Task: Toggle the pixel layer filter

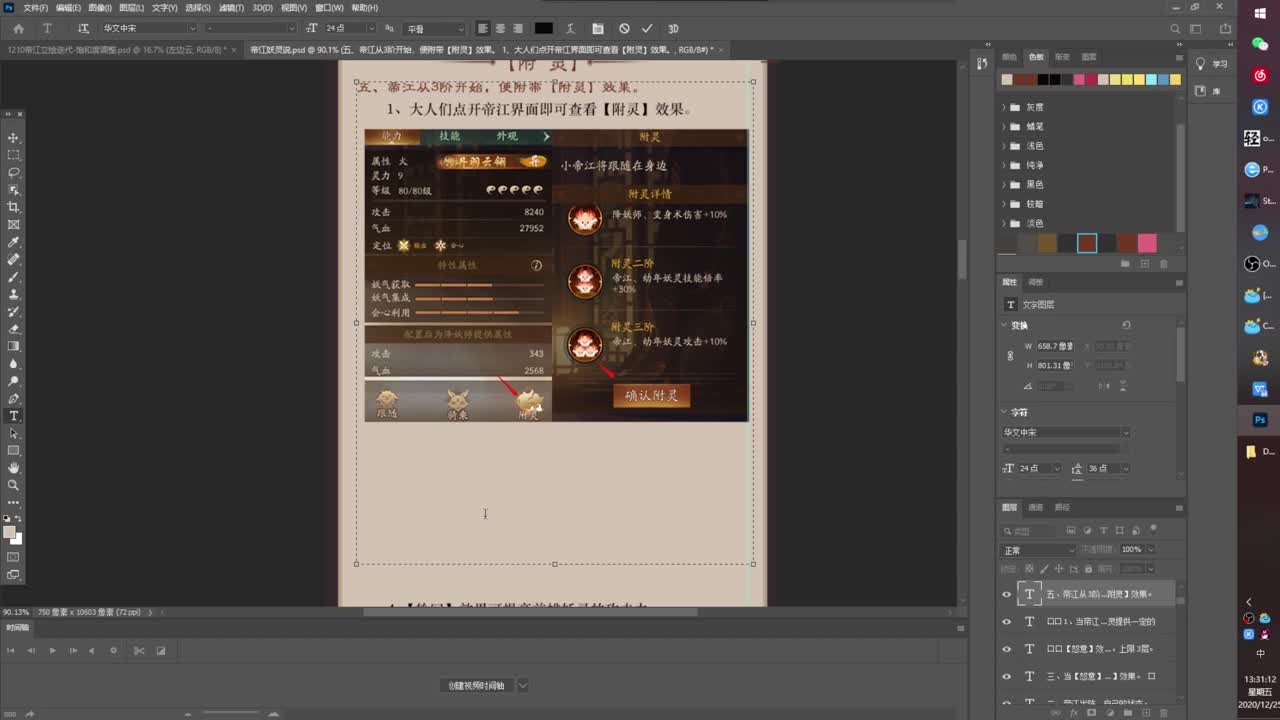Action: click(1071, 530)
